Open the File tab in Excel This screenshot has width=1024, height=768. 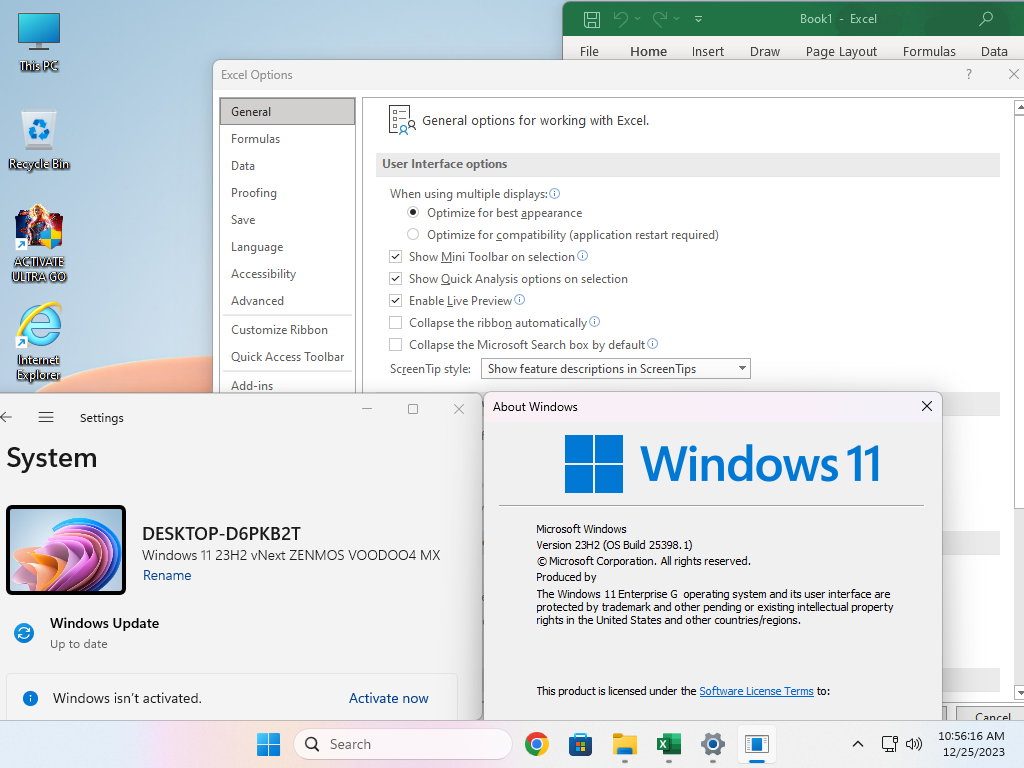[589, 51]
